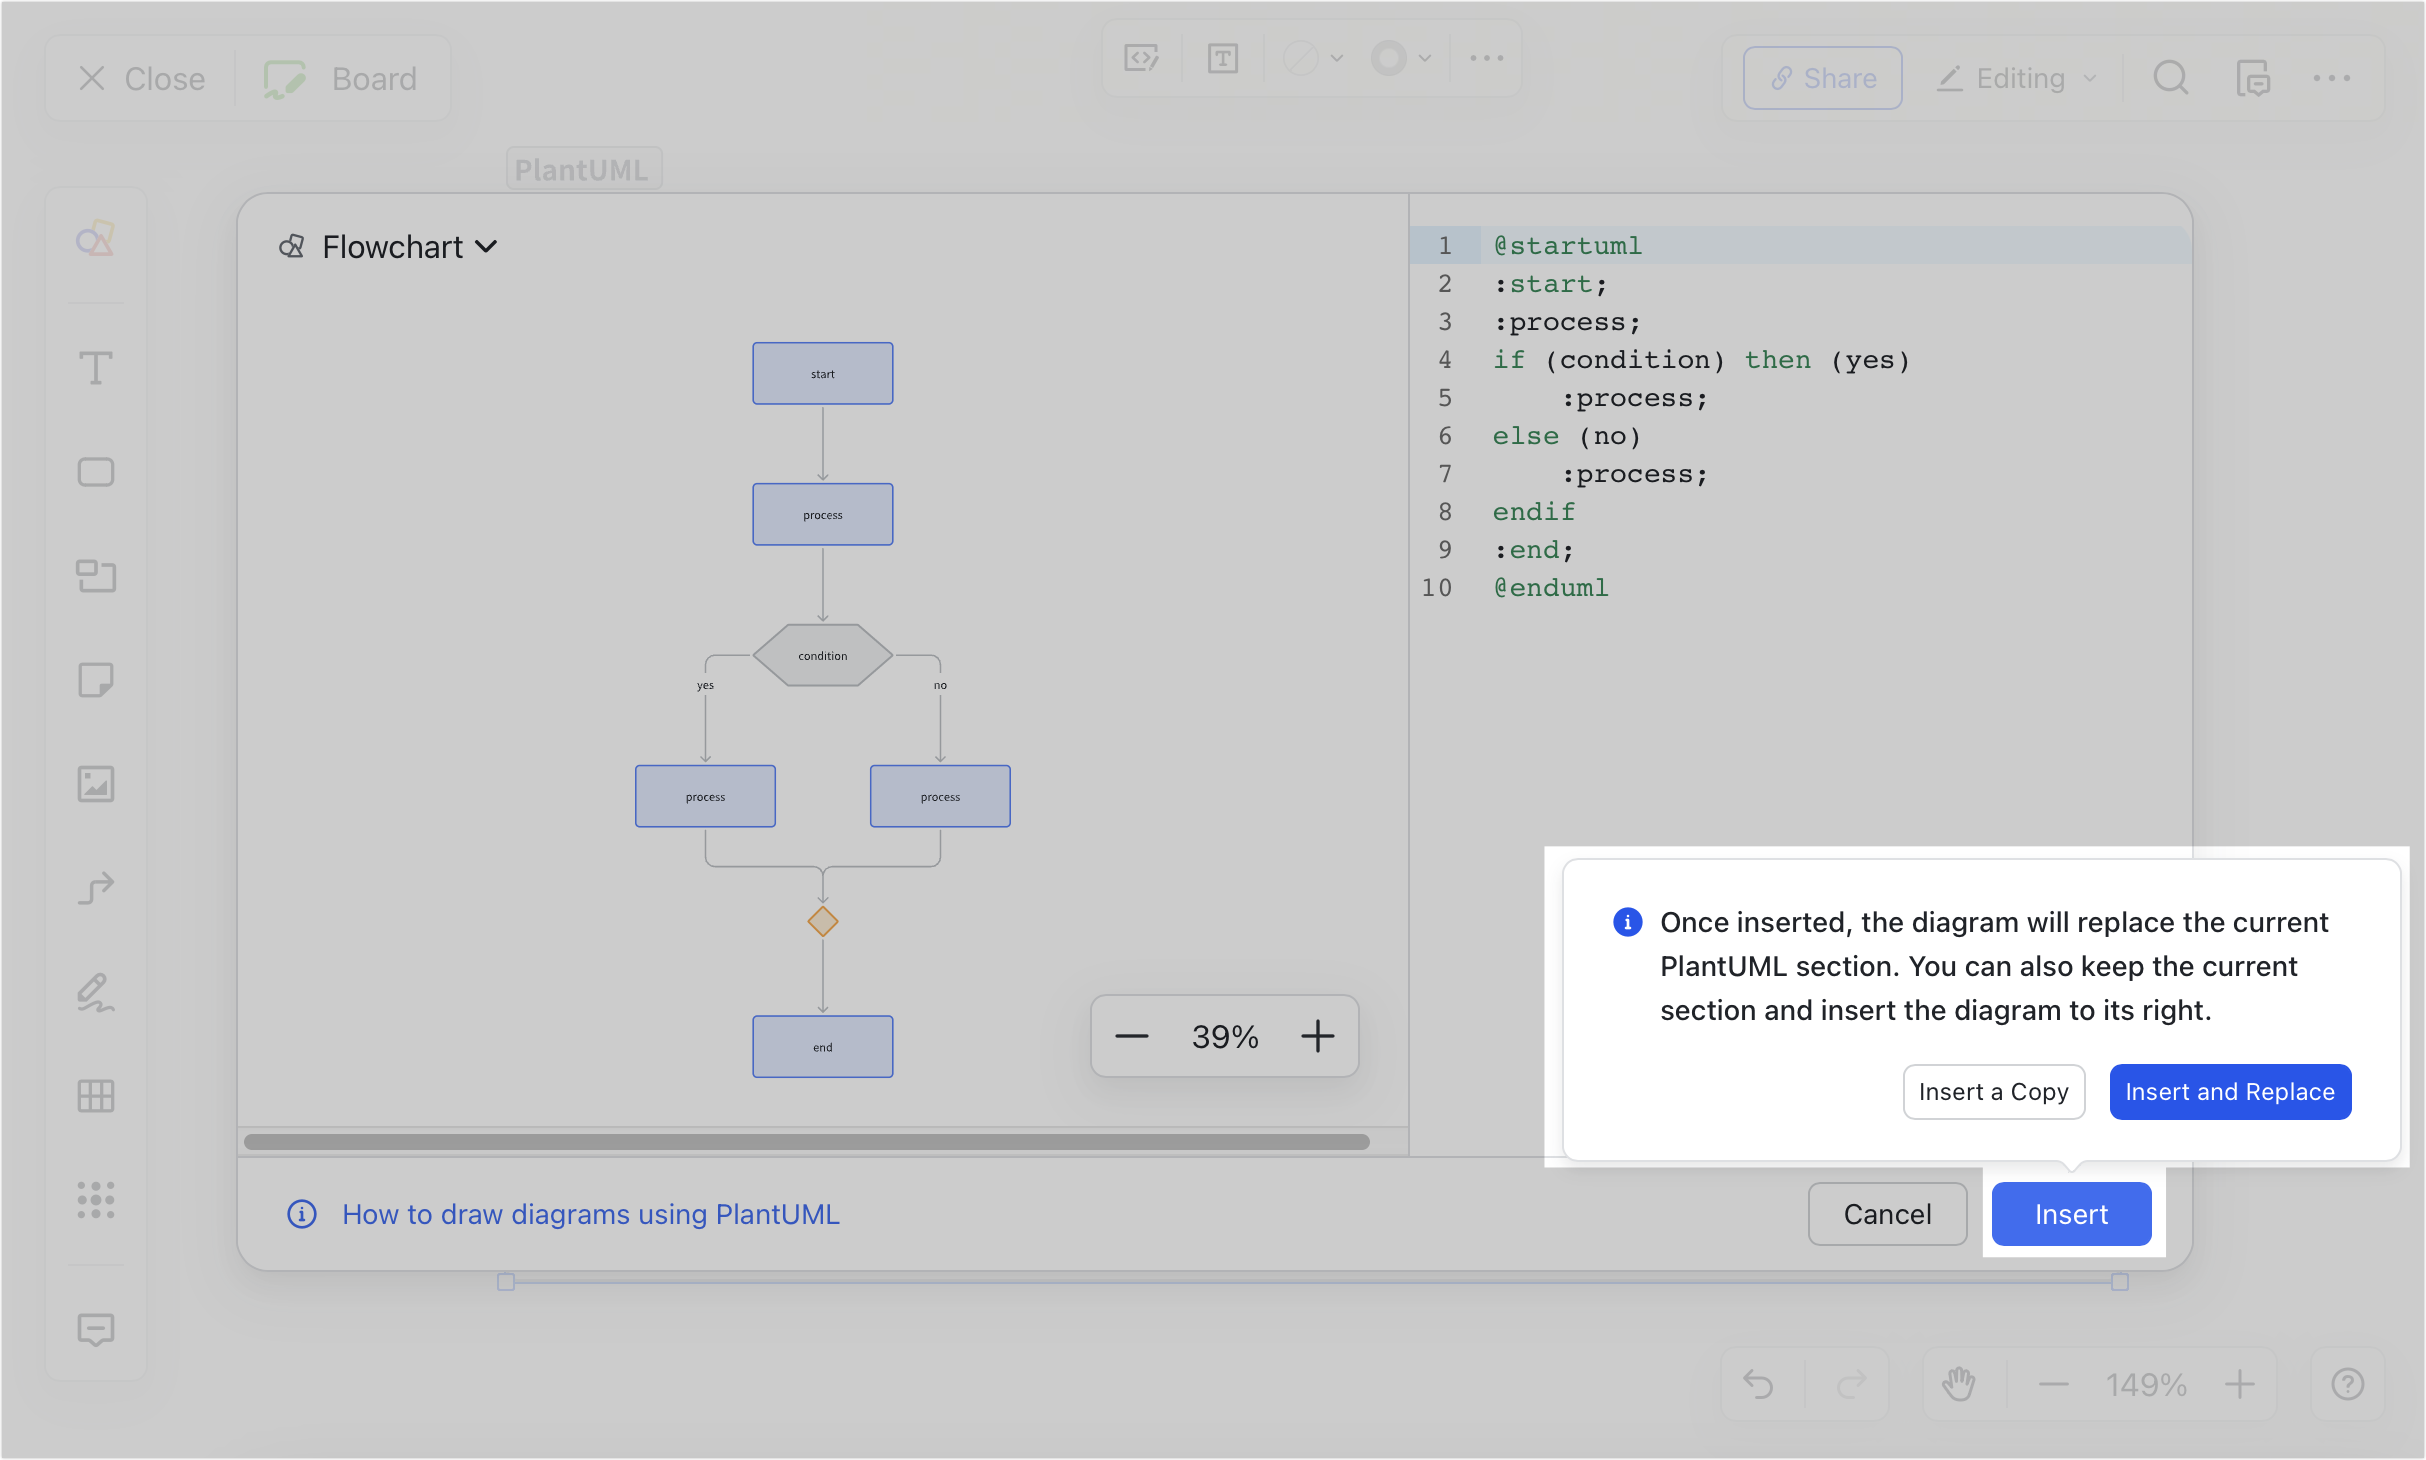This screenshot has width=2426, height=1460.
Task: Click the blue Insert button
Action: coord(2071,1214)
